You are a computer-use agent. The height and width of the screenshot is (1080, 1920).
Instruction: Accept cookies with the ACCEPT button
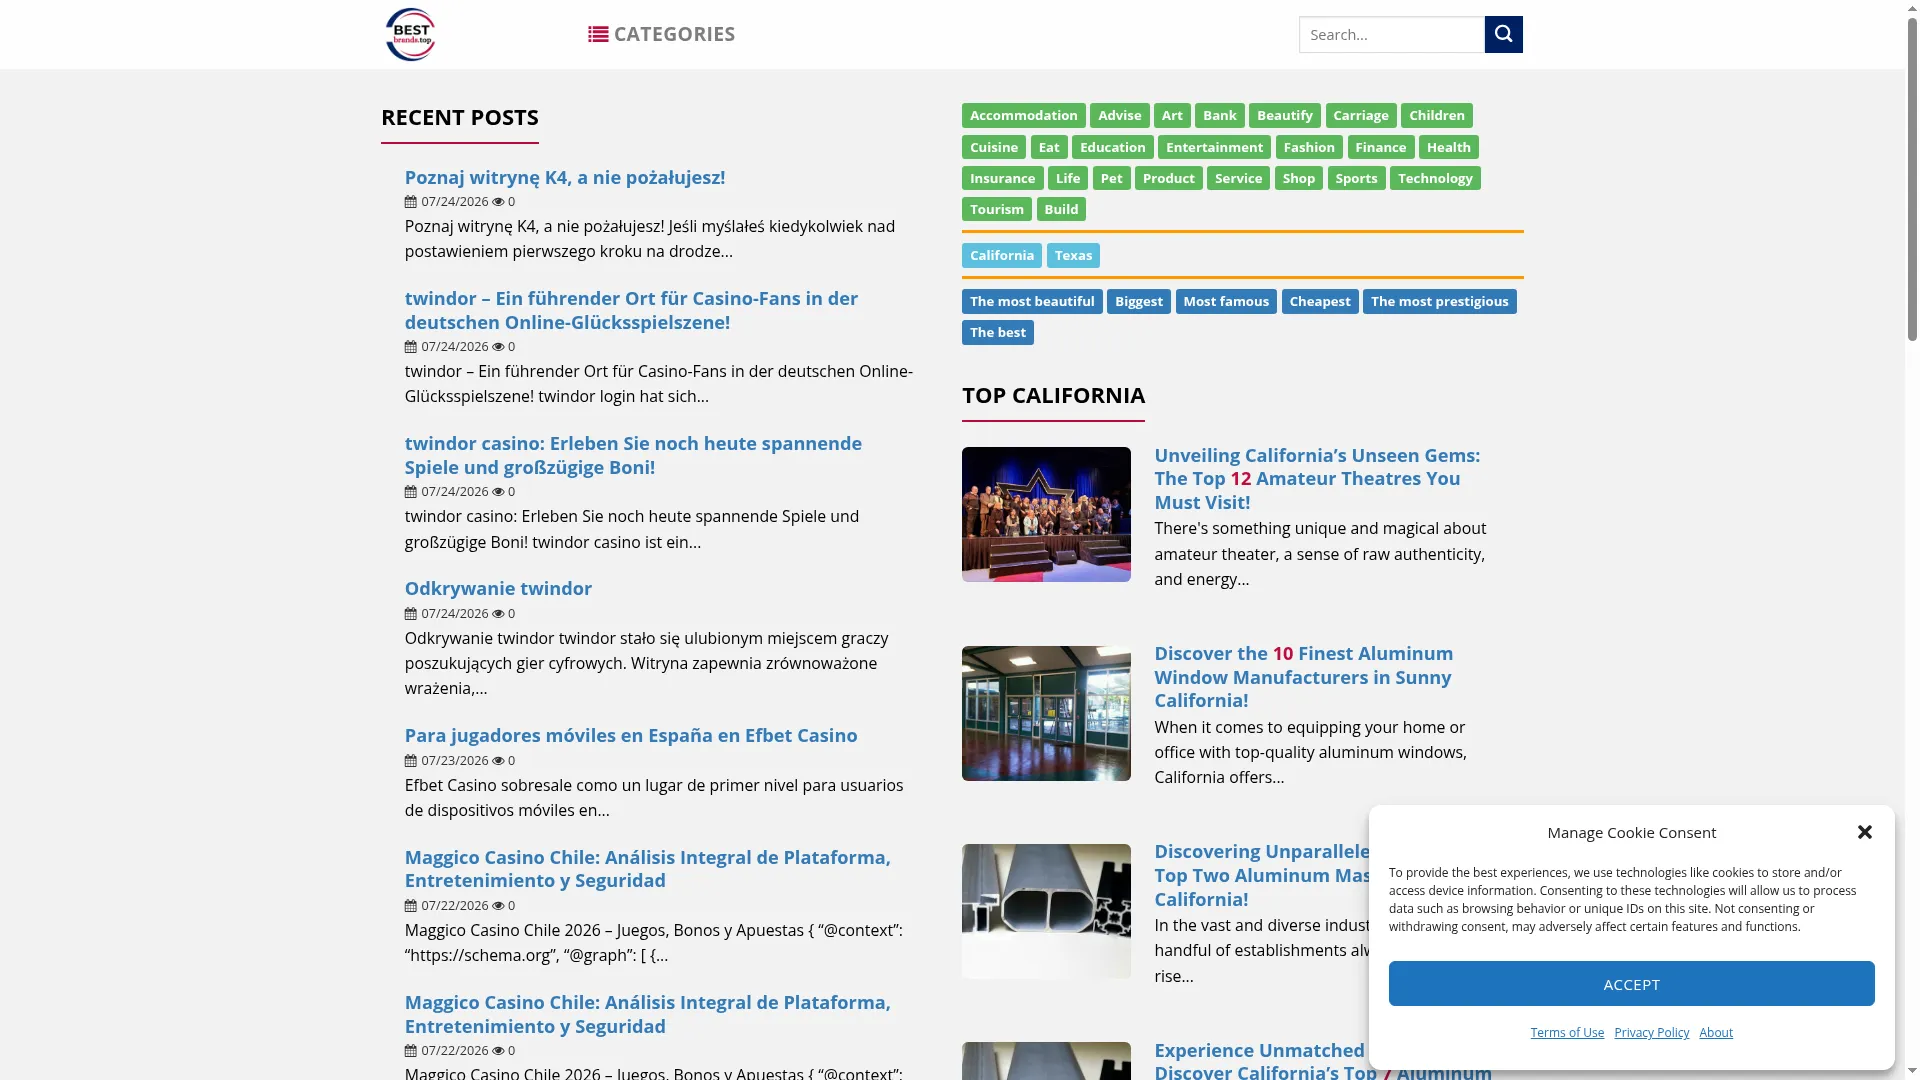(x=1631, y=984)
